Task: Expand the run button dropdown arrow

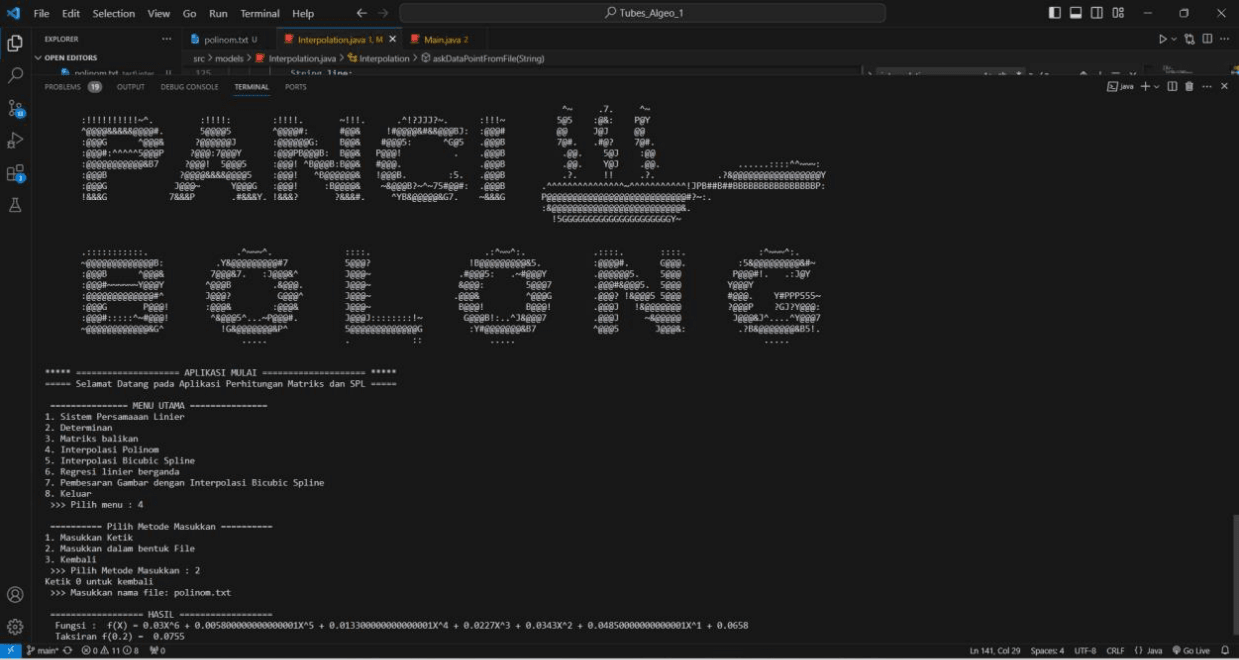Action: click(x=1174, y=39)
